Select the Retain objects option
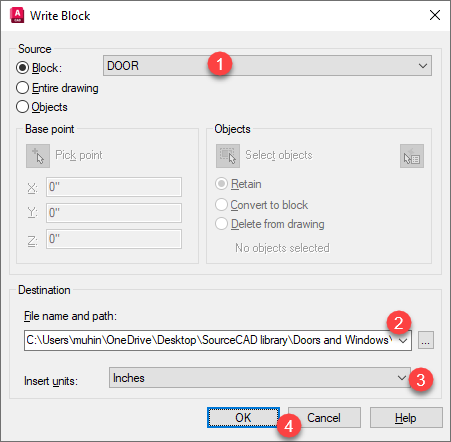Screen dimensions: 451x442 [221, 184]
